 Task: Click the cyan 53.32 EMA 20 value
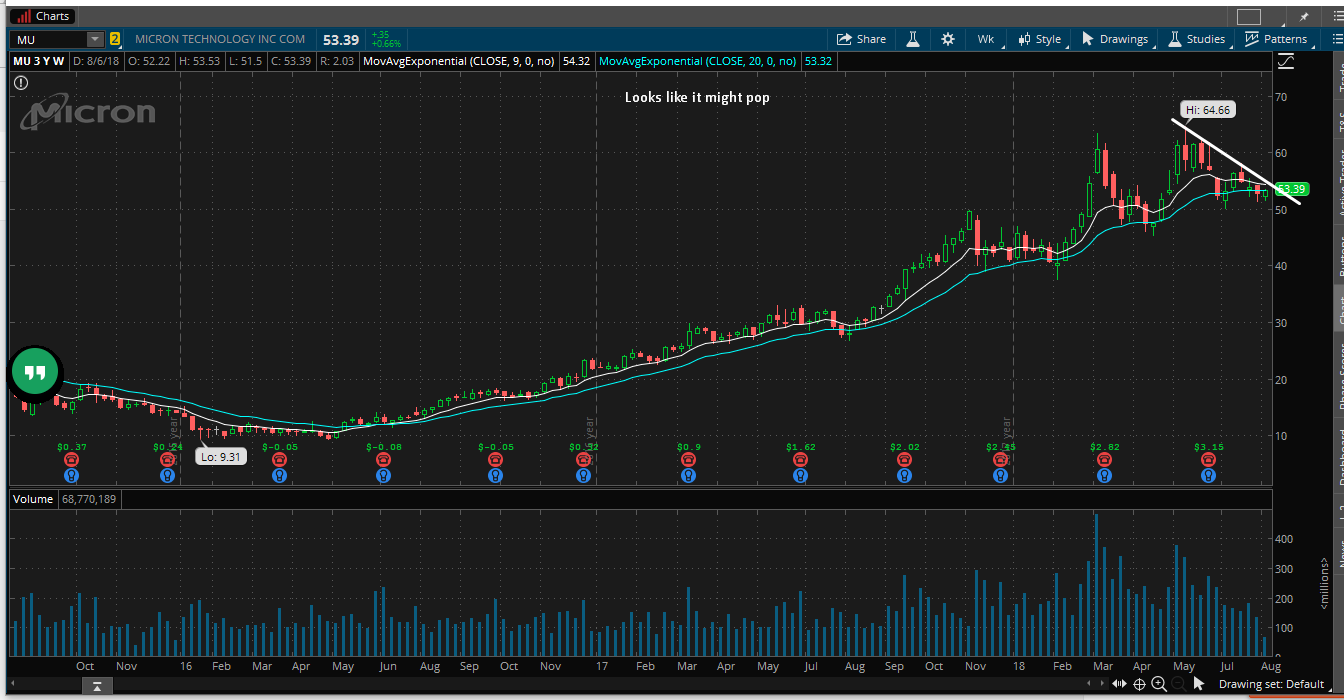click(818, 61)
